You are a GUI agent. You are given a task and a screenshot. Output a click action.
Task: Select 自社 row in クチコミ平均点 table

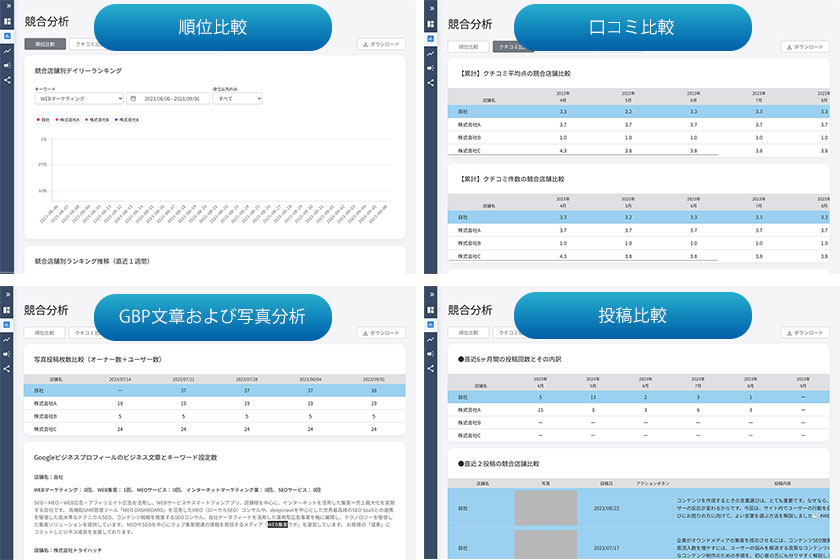(639, 111)
